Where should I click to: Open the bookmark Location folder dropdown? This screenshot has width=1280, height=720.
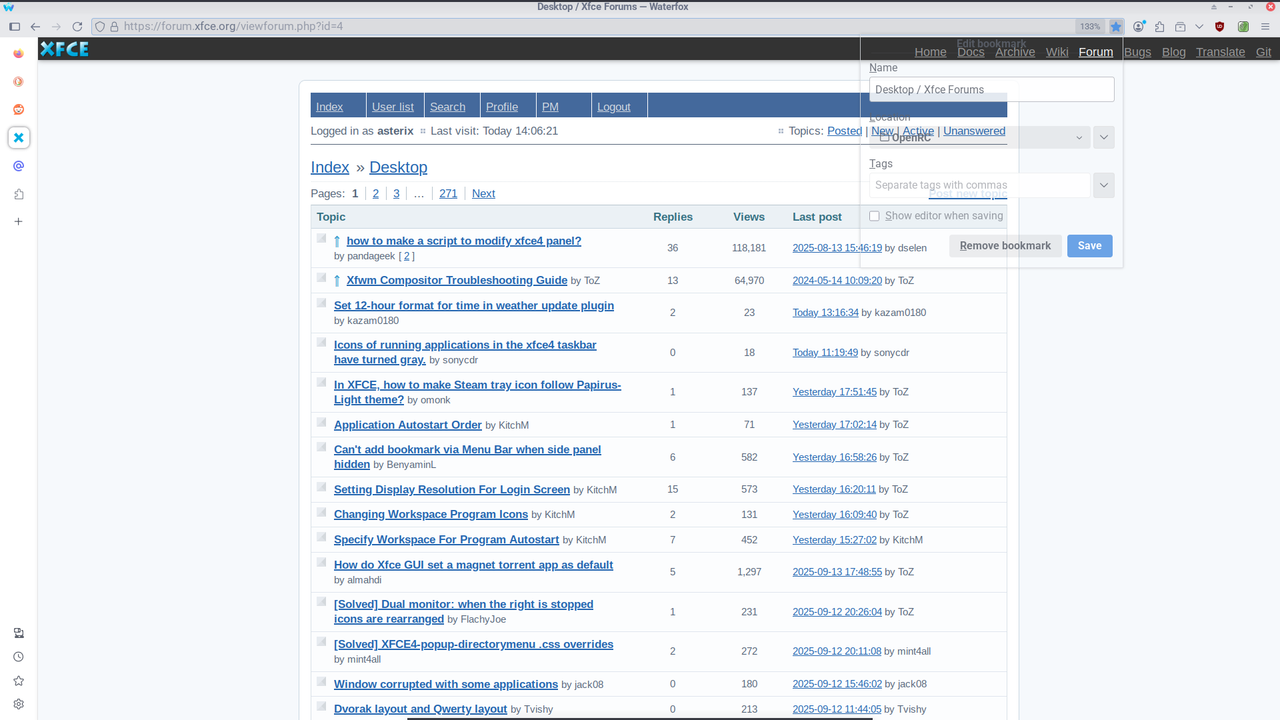point(980,137)
